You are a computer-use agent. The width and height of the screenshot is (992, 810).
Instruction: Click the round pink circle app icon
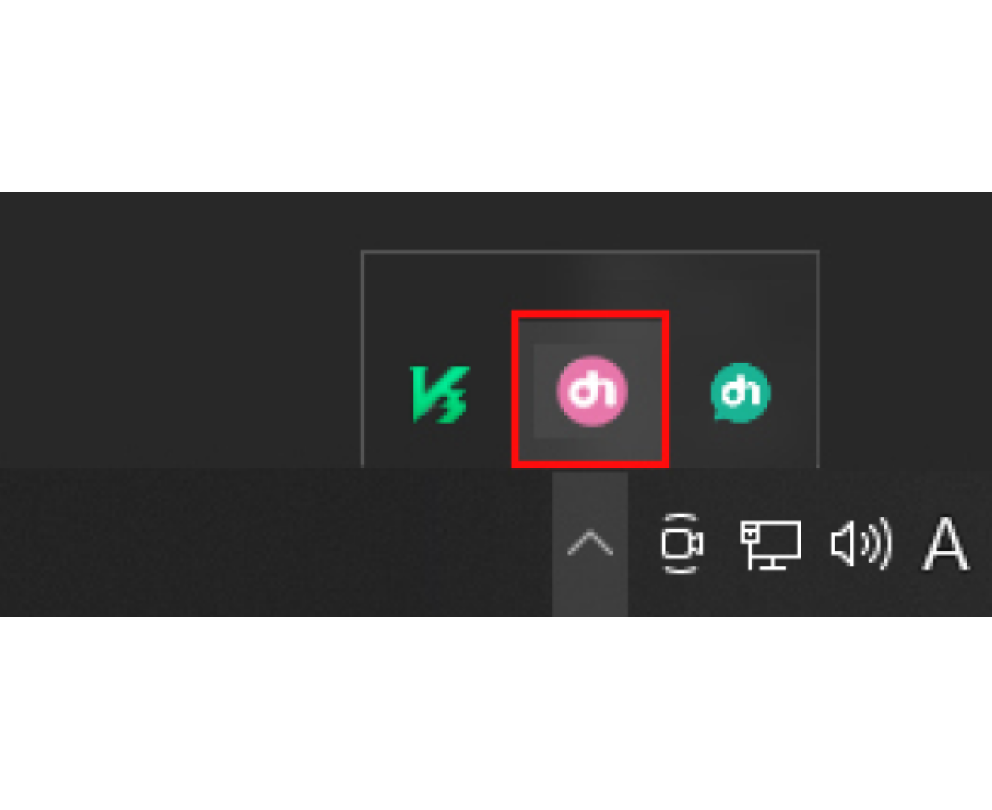pyautogui.click(x=592, y=391)
